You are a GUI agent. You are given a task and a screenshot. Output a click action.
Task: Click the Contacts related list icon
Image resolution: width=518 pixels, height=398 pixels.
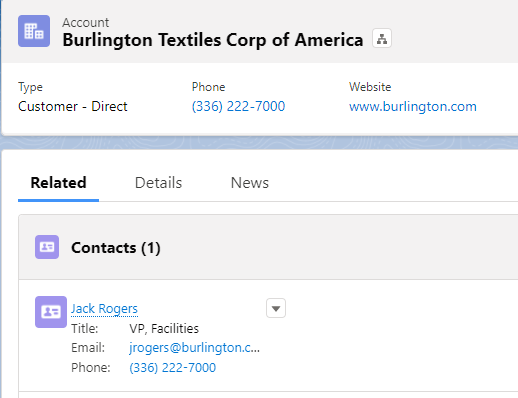(x=47, y=247)
